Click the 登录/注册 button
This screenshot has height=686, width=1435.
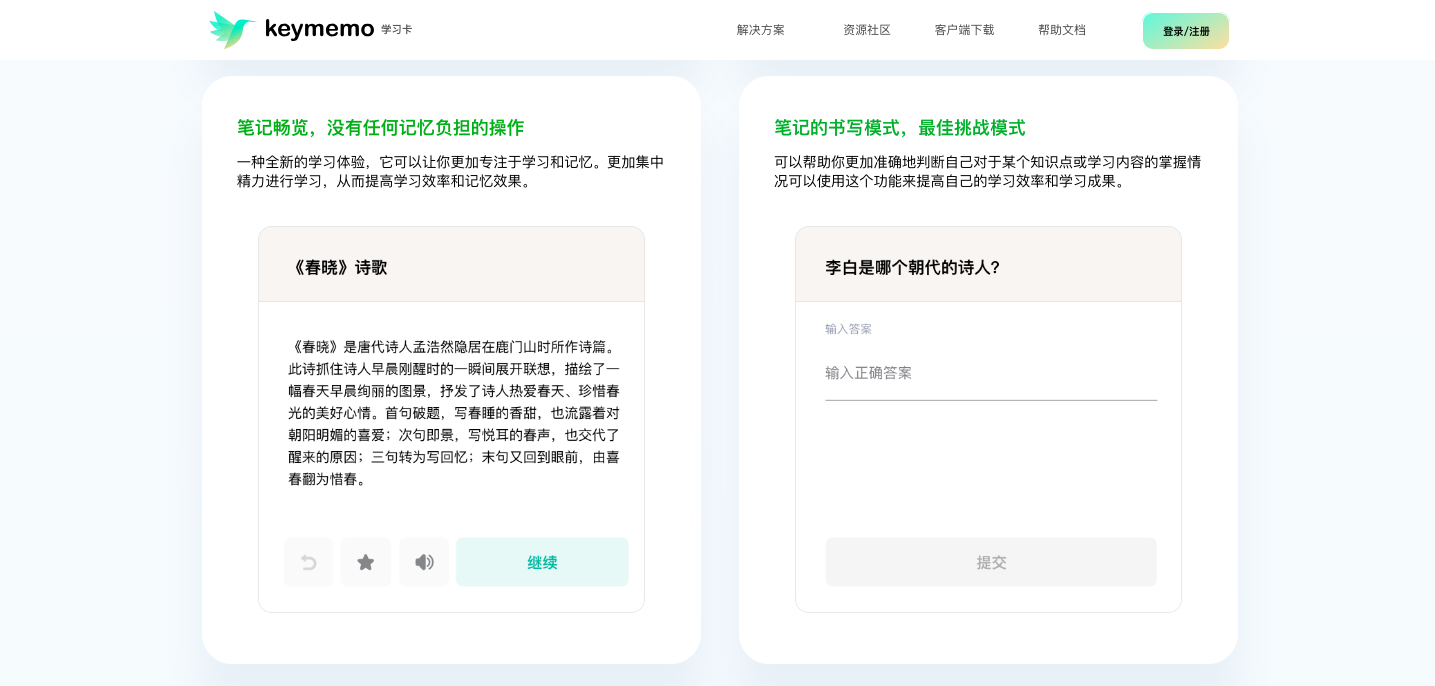pyautogui.click(x=1185, y=31)
